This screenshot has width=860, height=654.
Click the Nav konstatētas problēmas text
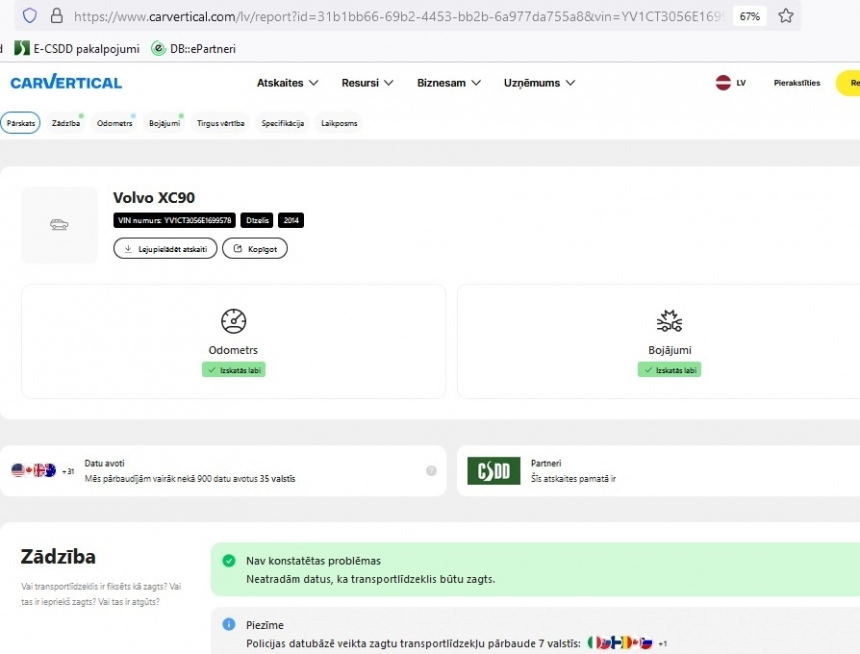coord(313,561)
